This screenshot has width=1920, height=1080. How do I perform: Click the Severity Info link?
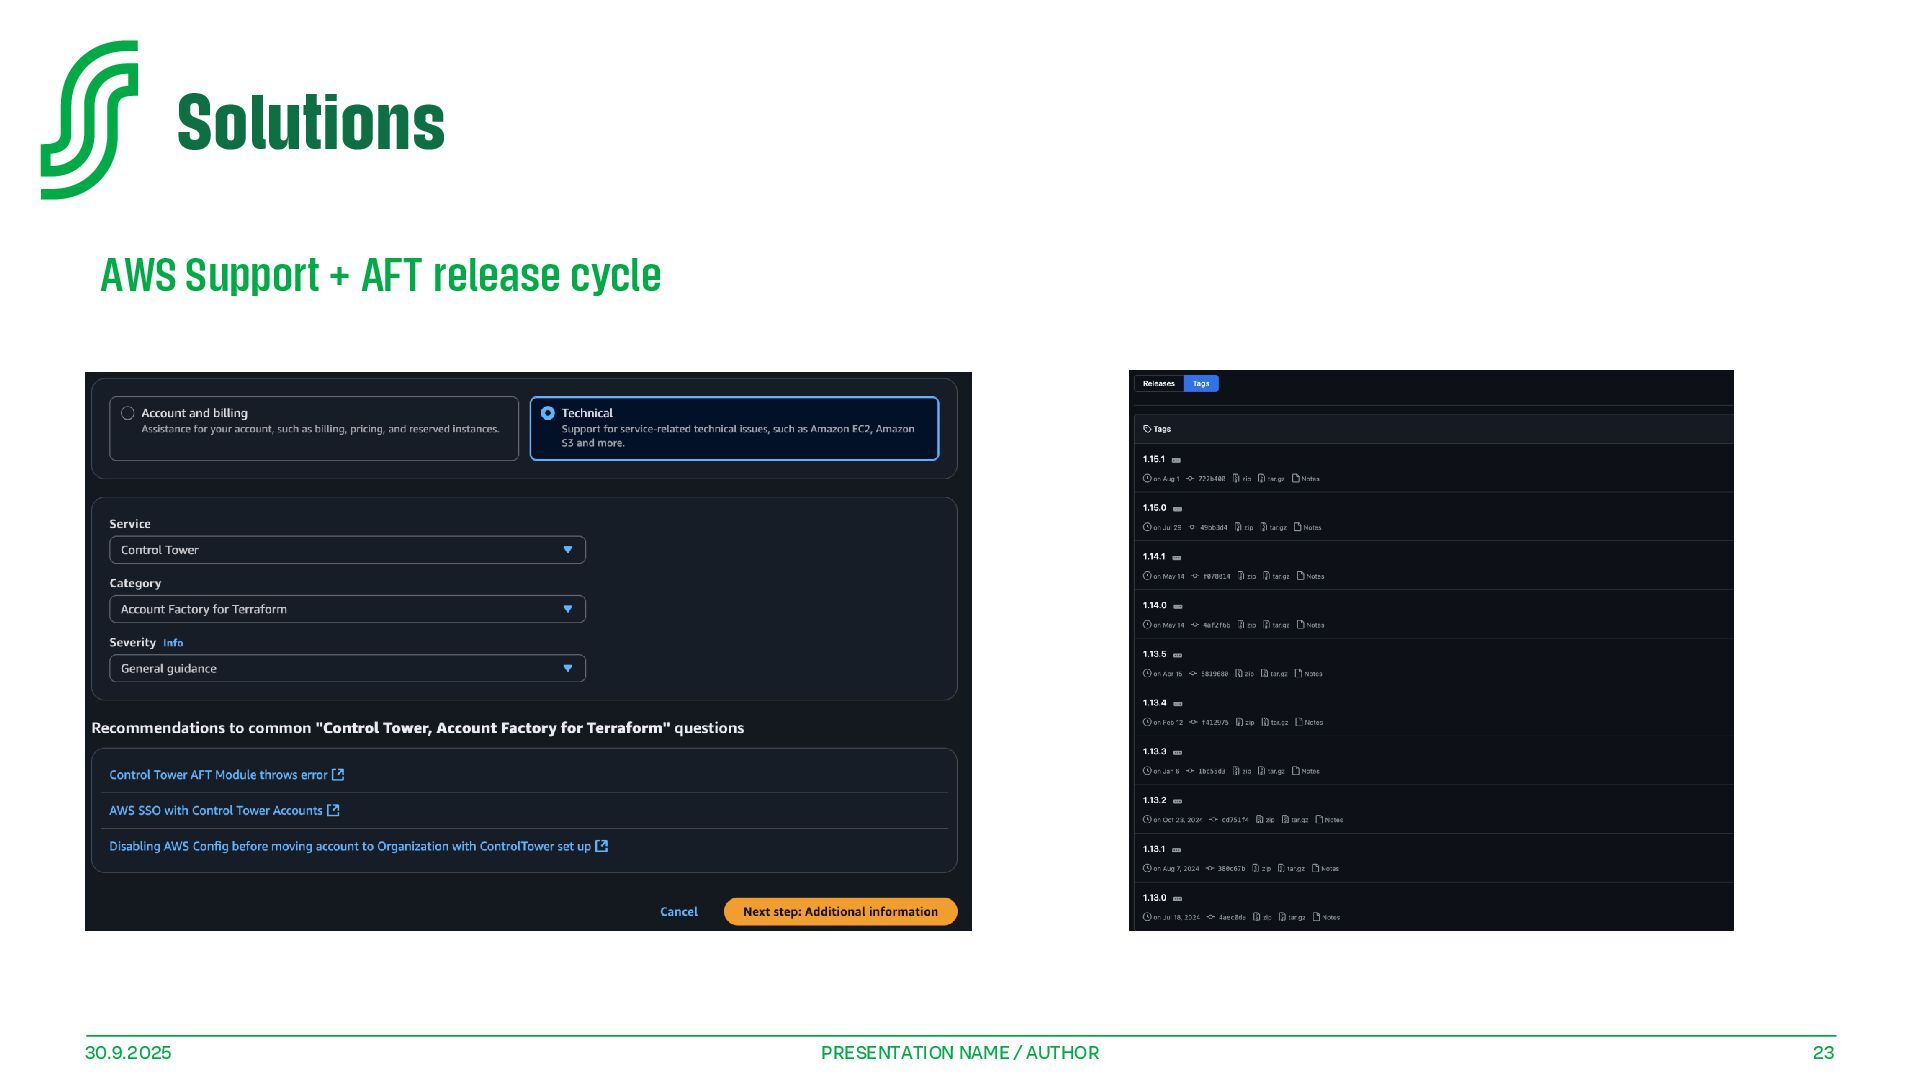coord(173,643)
